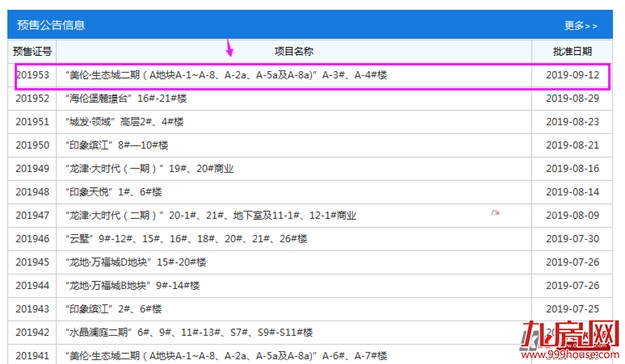Open project 印象滨江 8#—10#楼
Viewport: 625px width, 364px height.
pos(117,145)
